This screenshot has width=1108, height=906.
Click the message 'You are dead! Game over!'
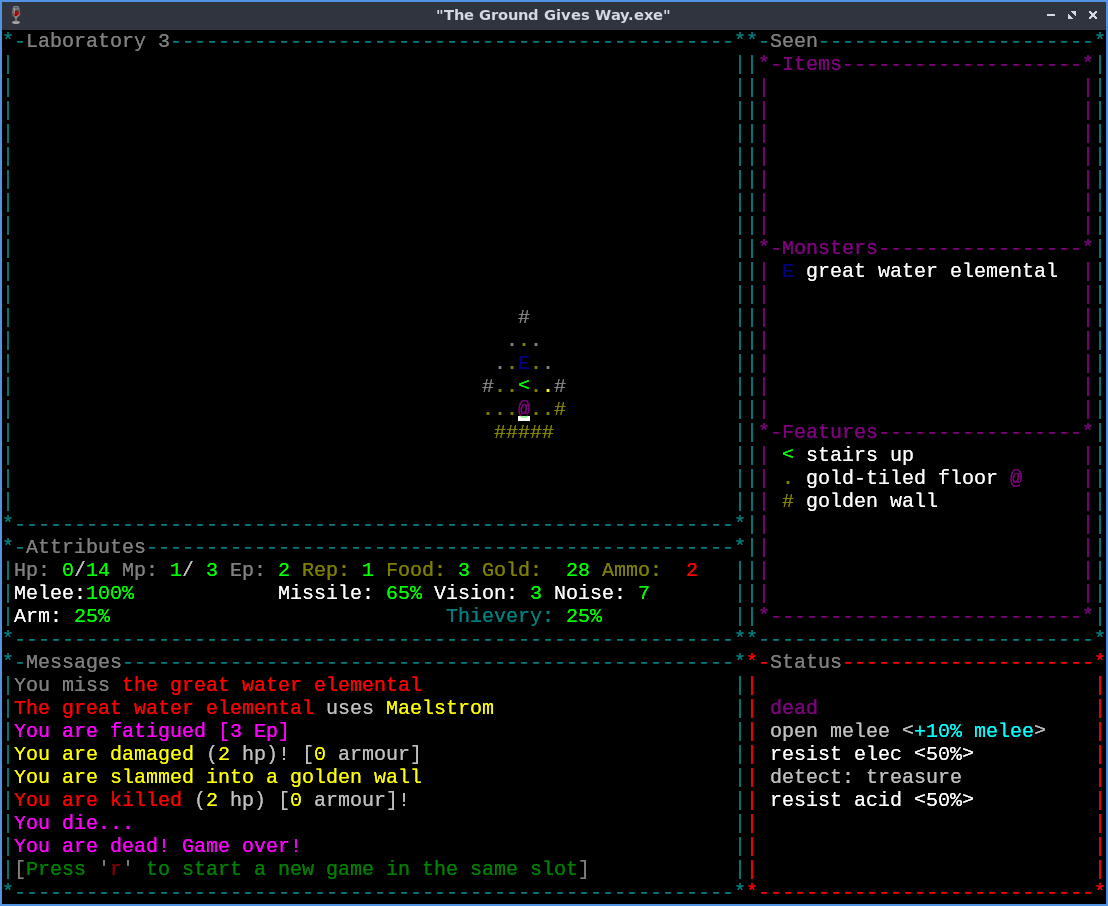[x=158, y=845]
